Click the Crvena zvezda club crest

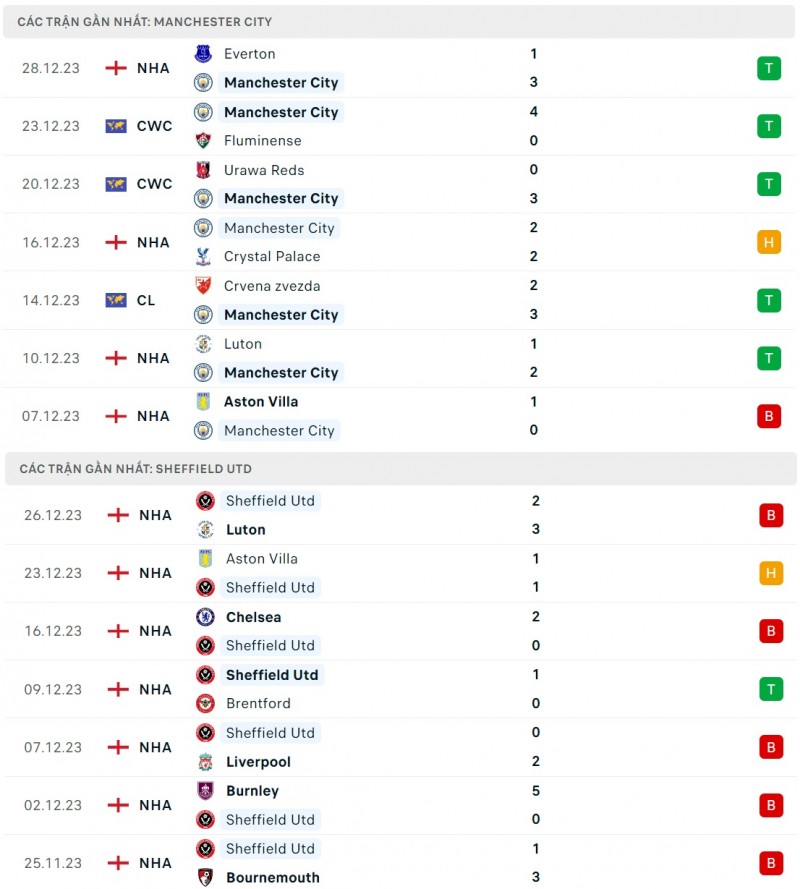coord(203,286)
